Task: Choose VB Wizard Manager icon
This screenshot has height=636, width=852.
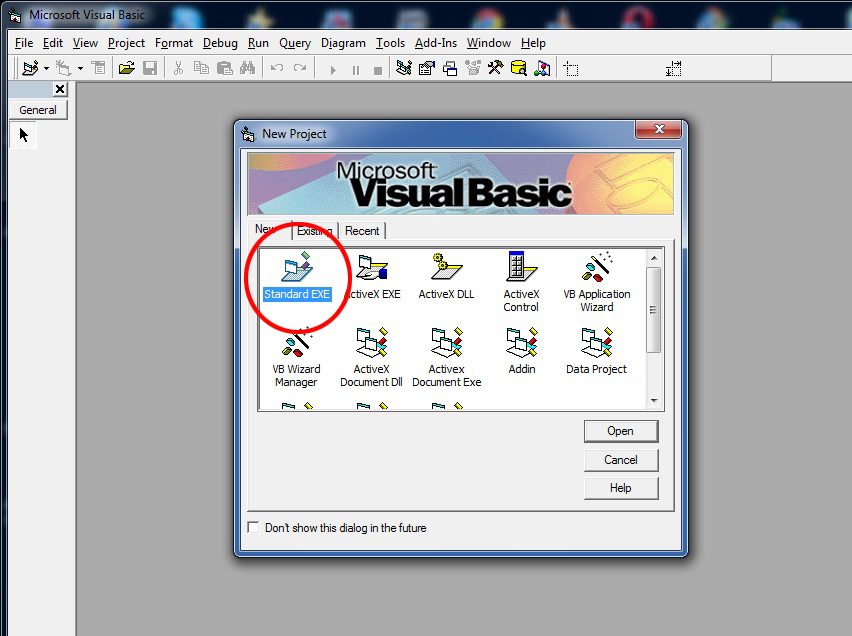Action: [x=296, y=341]
